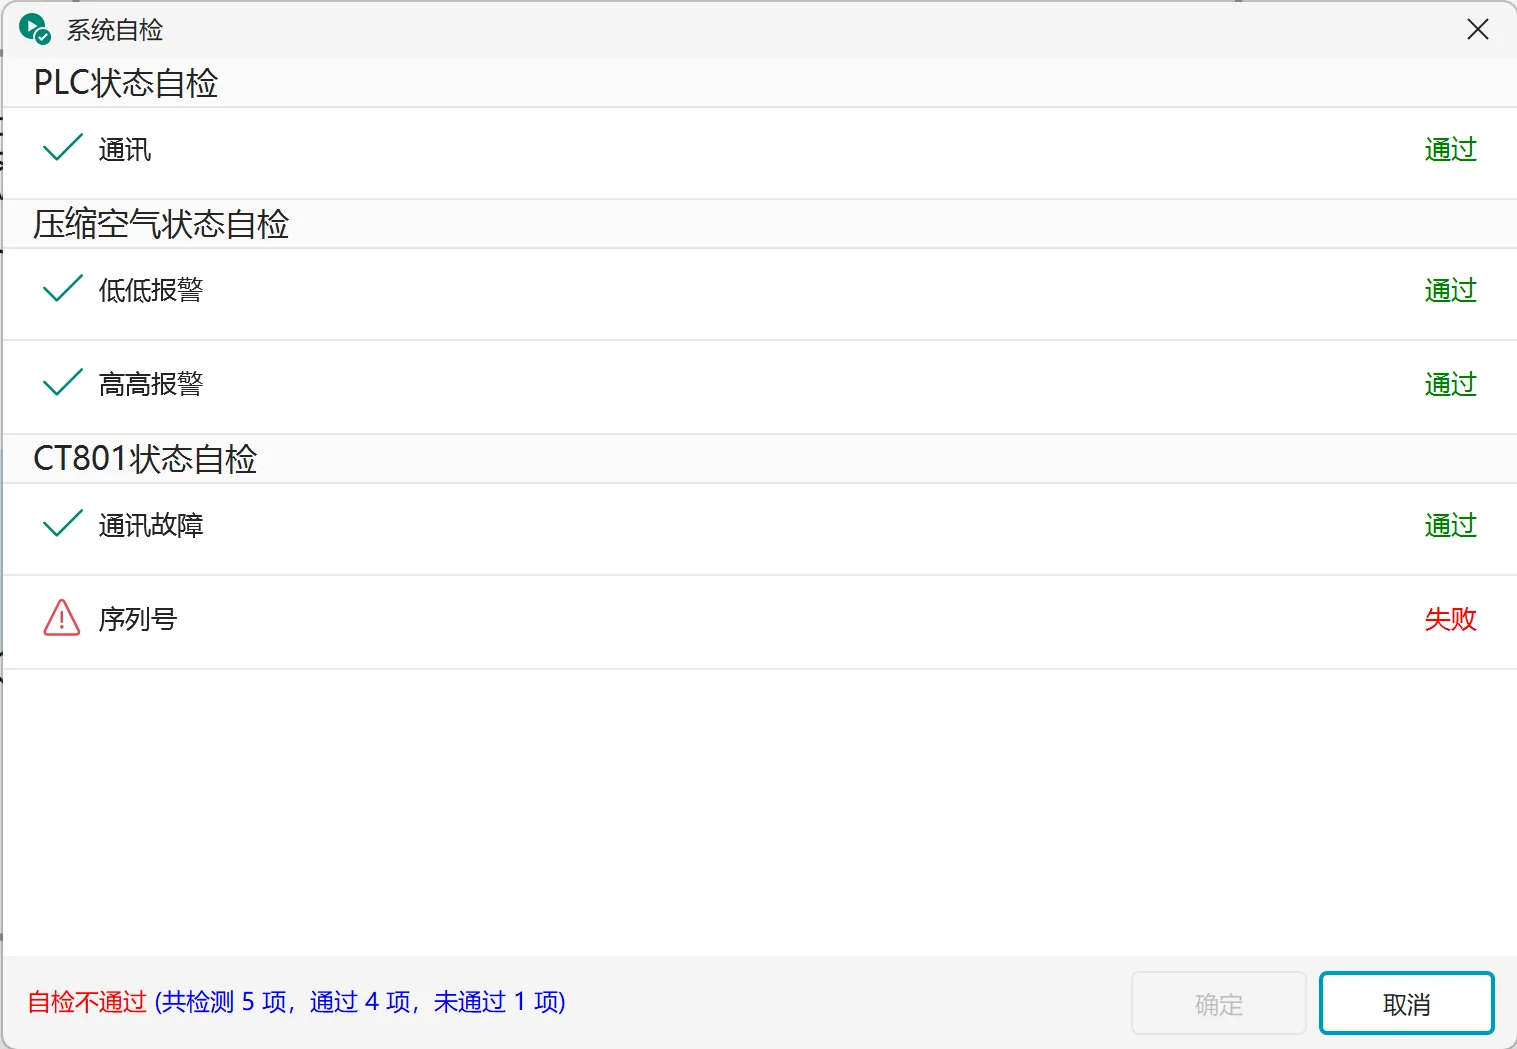This screenshot has width=1517, height=1049.
Task: Click the 取消 button
Action: point(1406,1003)
